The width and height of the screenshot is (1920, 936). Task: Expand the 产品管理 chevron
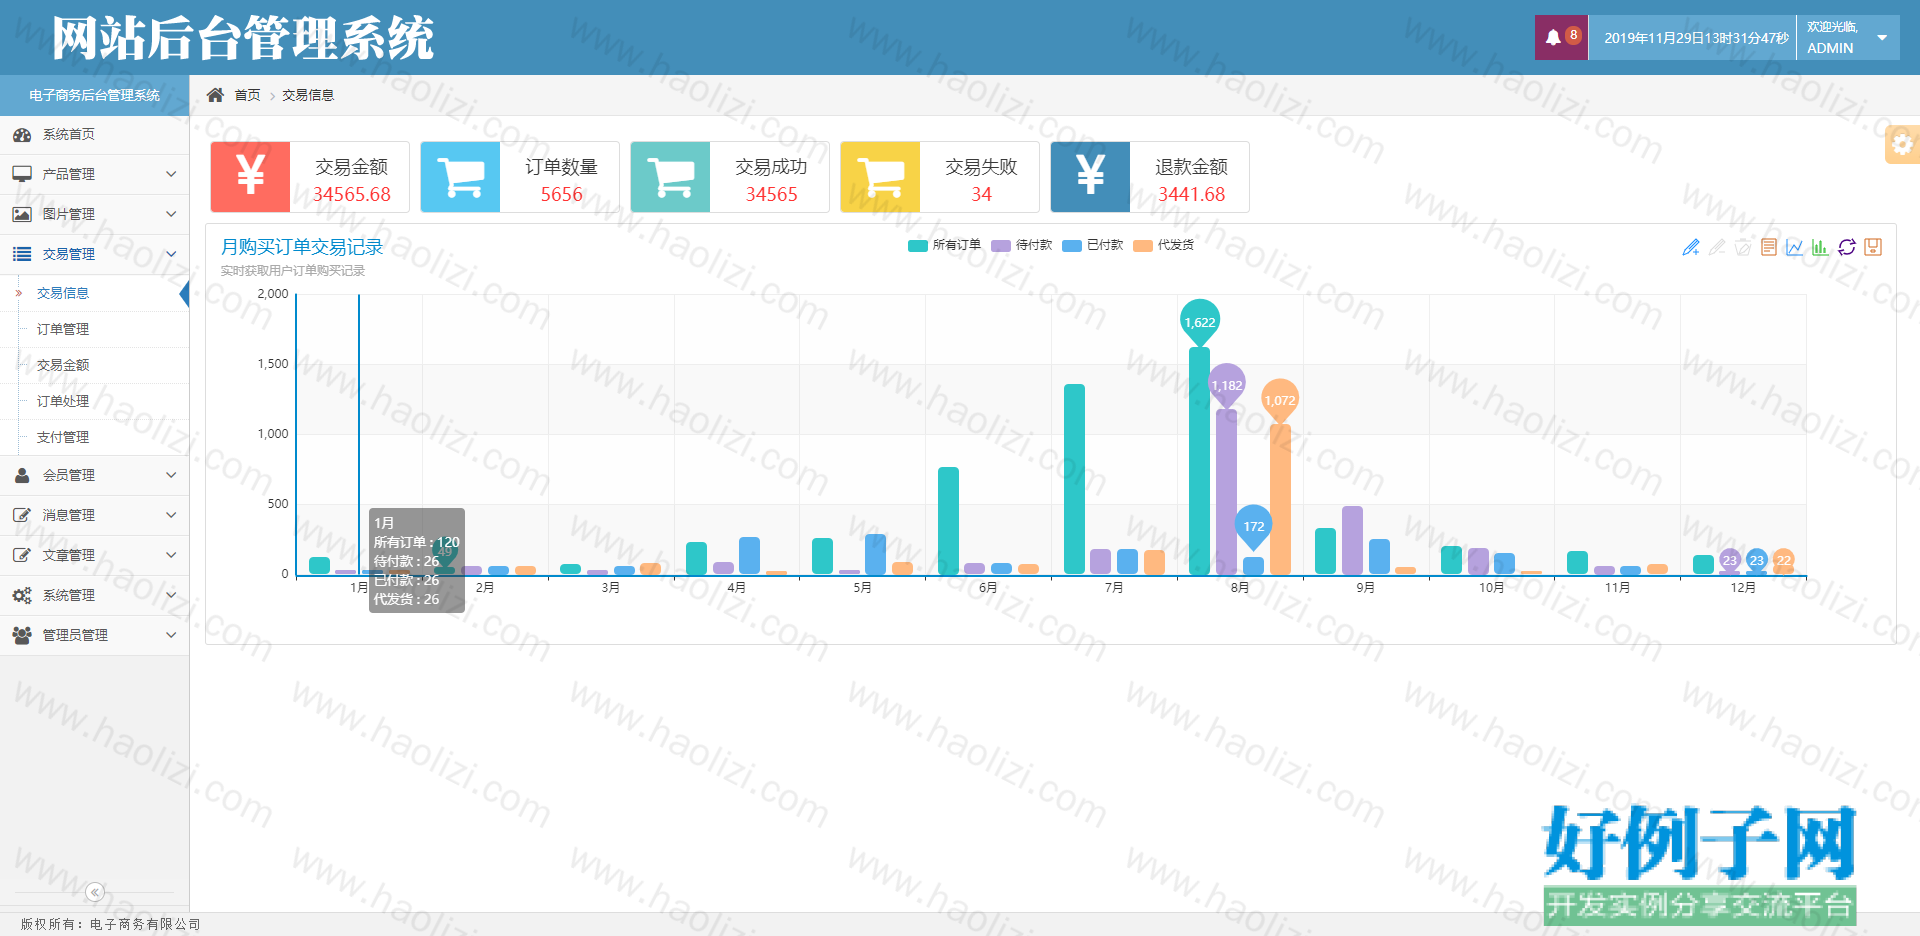(171, 174)
